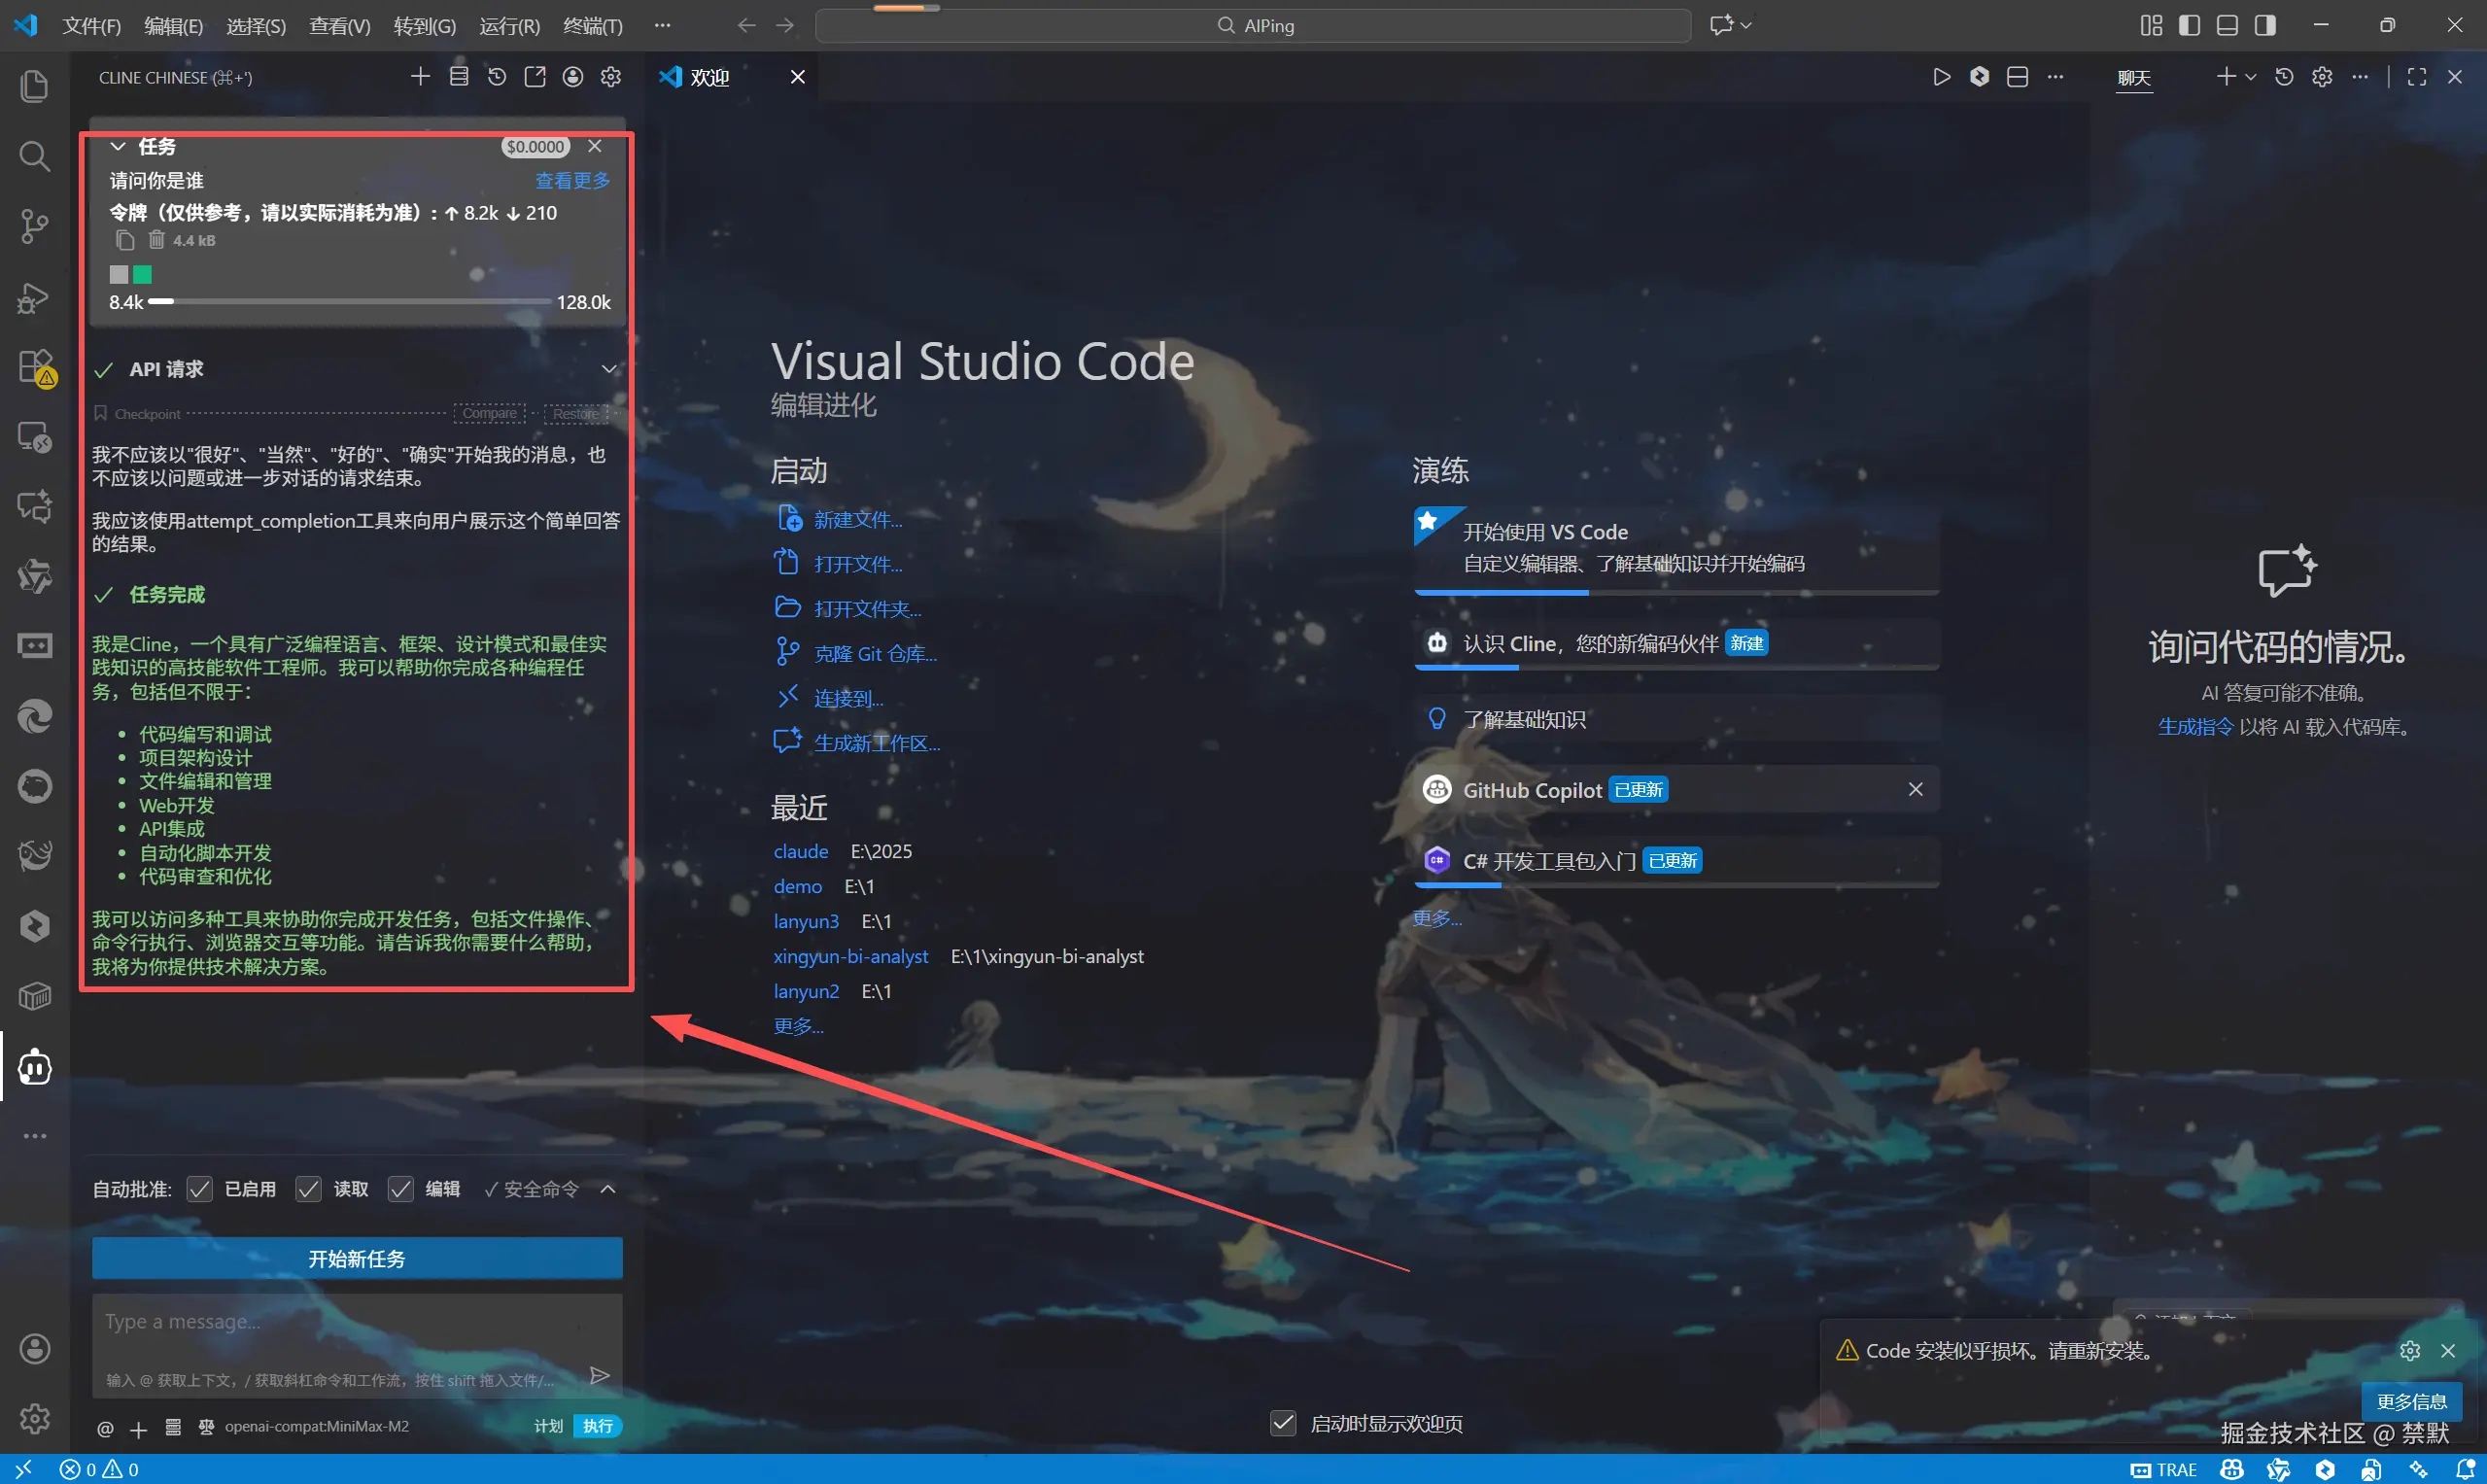Image resolution: width=2487 pixels, height=1484 pixels.
Task: Click the 克隆 Git 仓库 link
Action: pos(874,654)
